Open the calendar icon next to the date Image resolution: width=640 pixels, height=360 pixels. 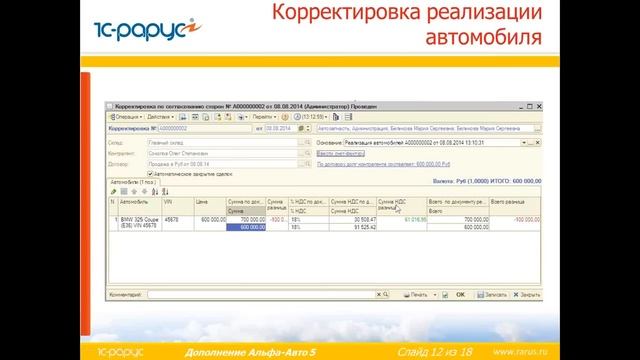click(x=301, y=129)
